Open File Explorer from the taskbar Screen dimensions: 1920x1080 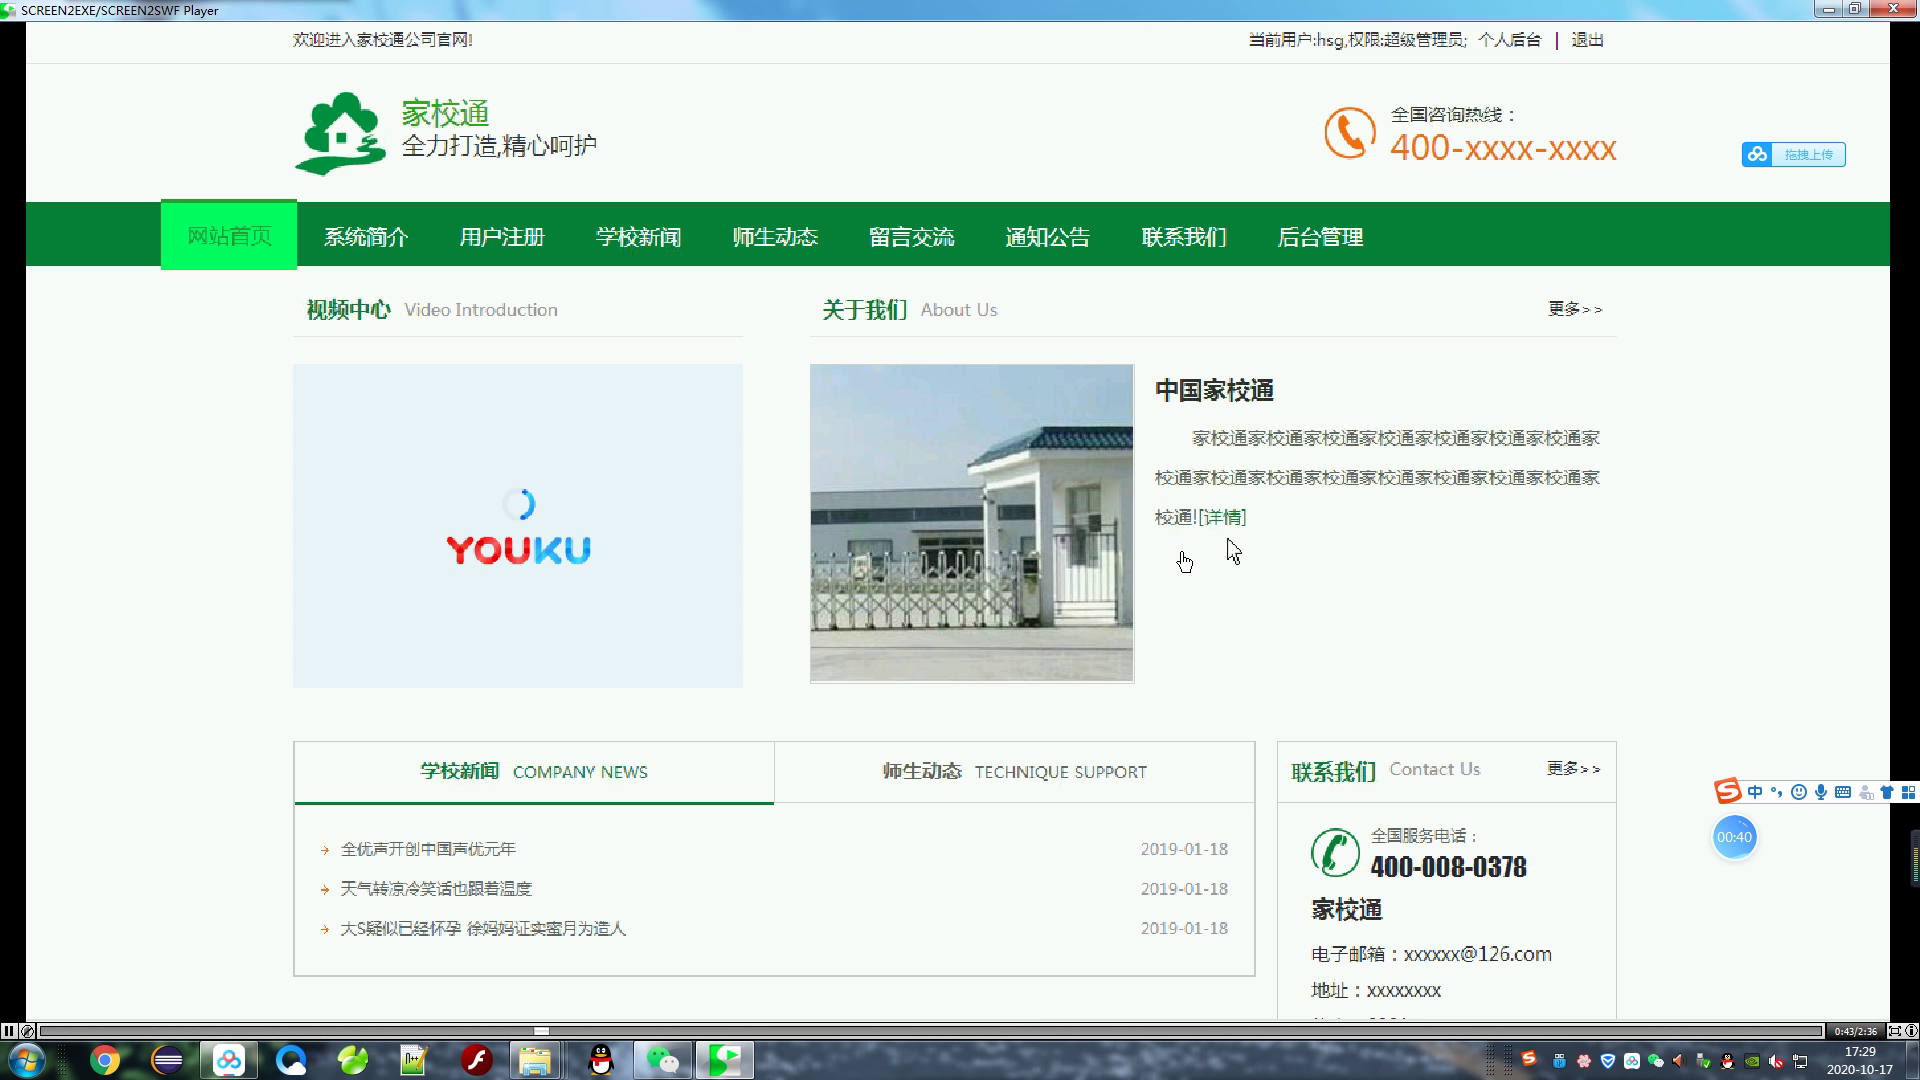click(x=535, y=1060)
